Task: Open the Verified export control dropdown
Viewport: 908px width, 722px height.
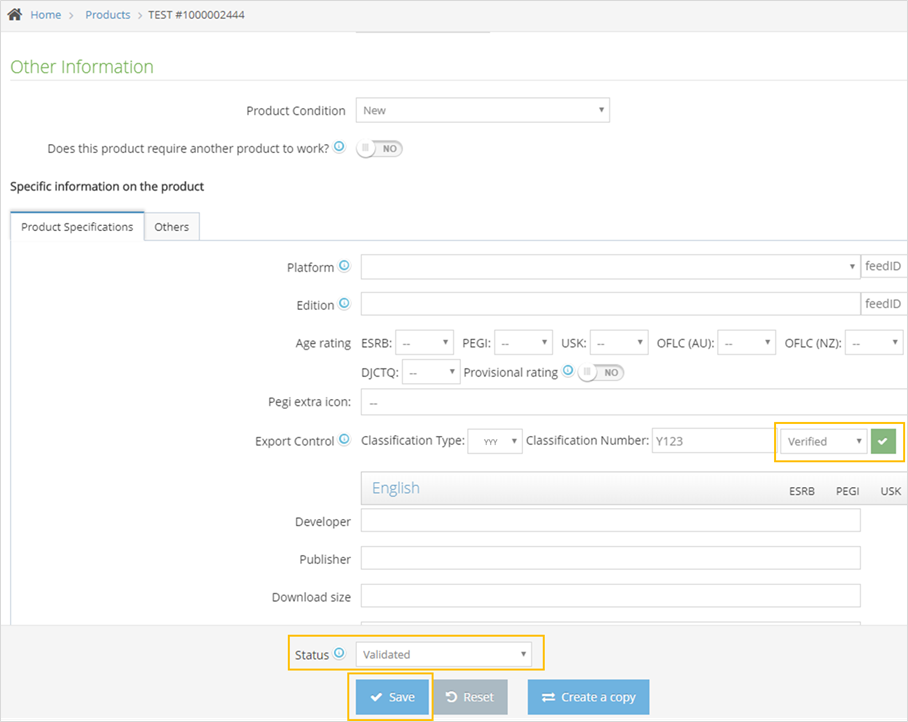Action: 823,441
